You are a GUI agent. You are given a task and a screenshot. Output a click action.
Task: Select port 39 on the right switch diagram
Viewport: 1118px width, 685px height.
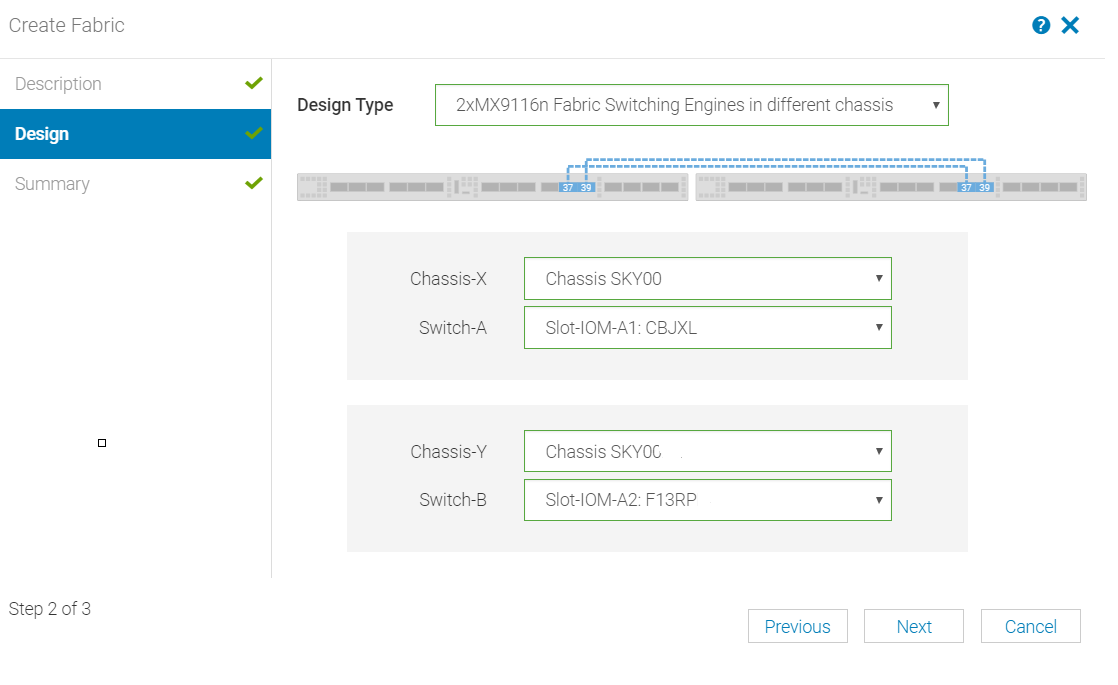pos(985,188)
